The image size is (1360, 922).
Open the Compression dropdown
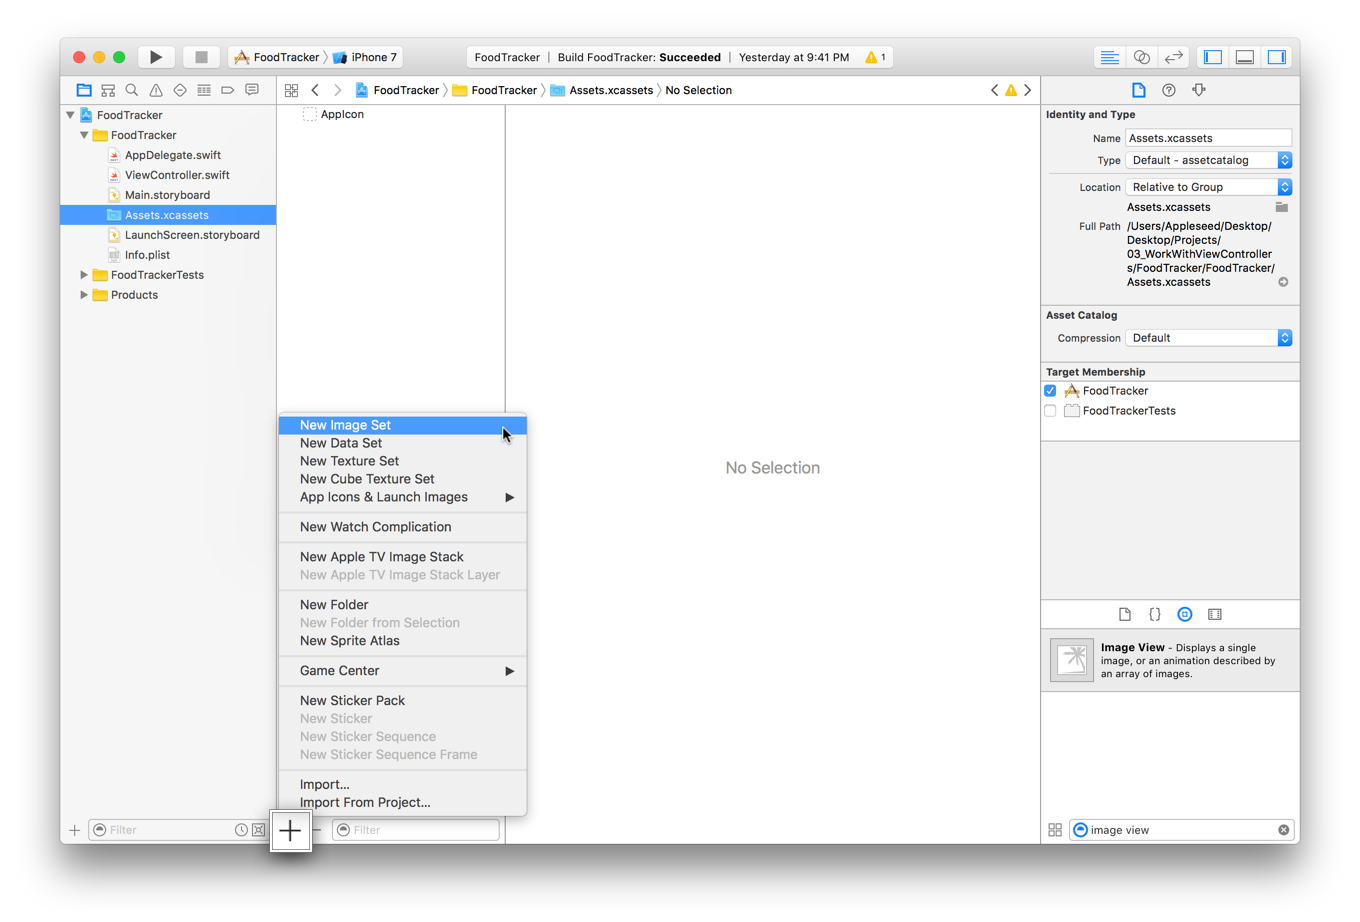pos(1209,338)
